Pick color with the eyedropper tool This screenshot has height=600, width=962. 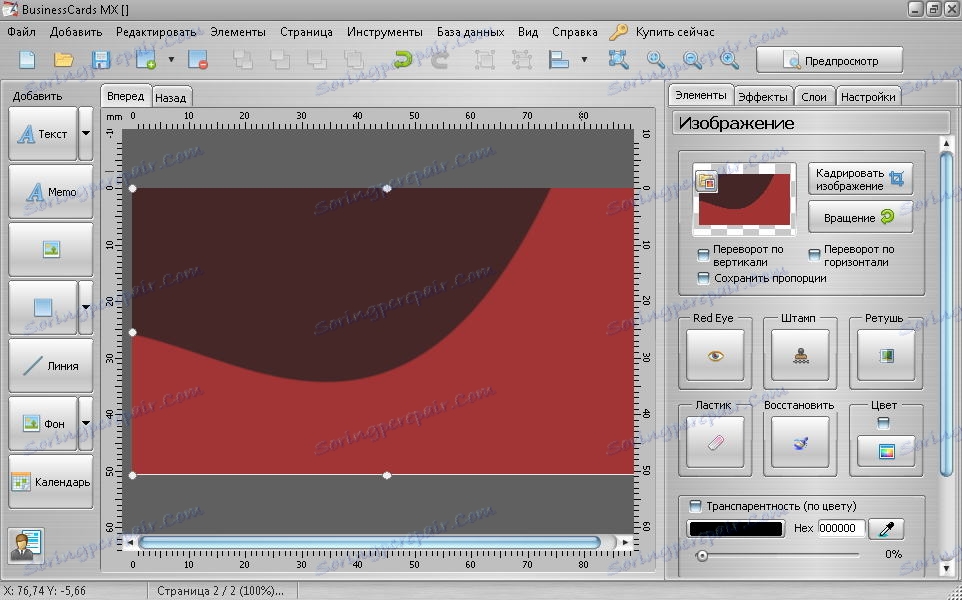point(886,528)
